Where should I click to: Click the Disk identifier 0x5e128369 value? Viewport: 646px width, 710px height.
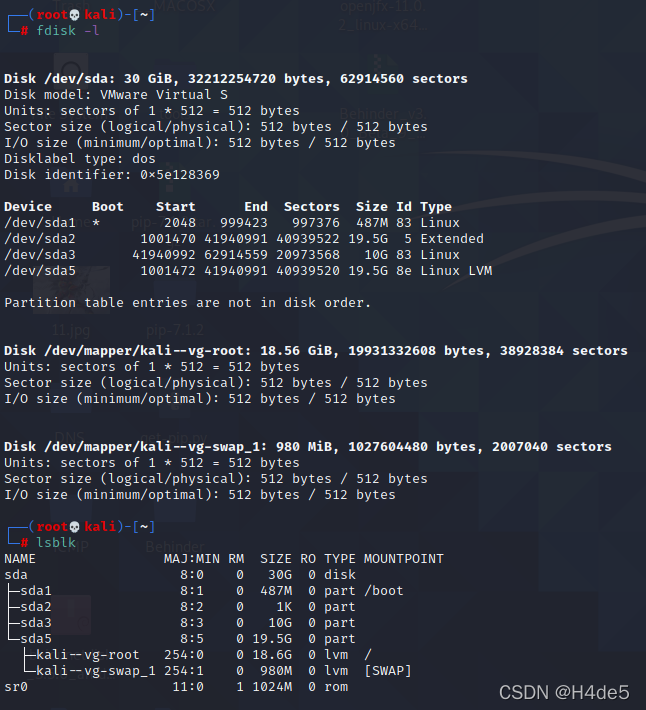click(x=180, y=175)
